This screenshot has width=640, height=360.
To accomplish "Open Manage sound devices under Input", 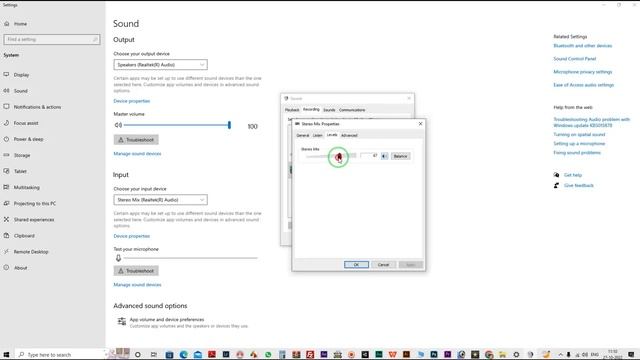I will coord(137,284).
